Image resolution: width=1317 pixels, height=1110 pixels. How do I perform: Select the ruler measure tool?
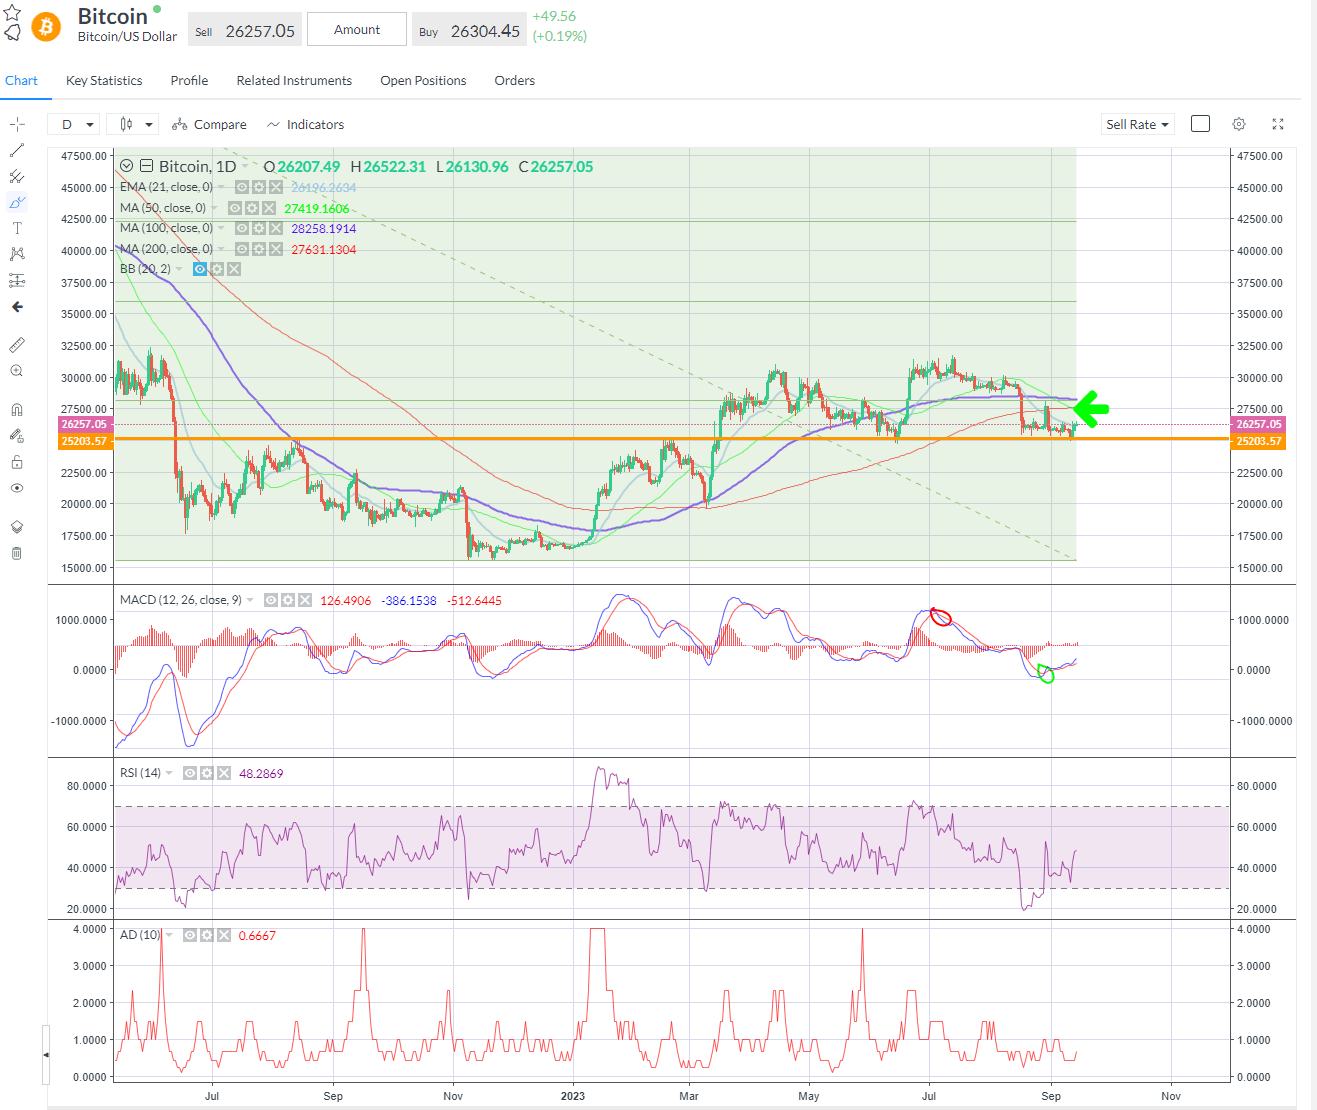pyautogui.click(x=17, y=345)
